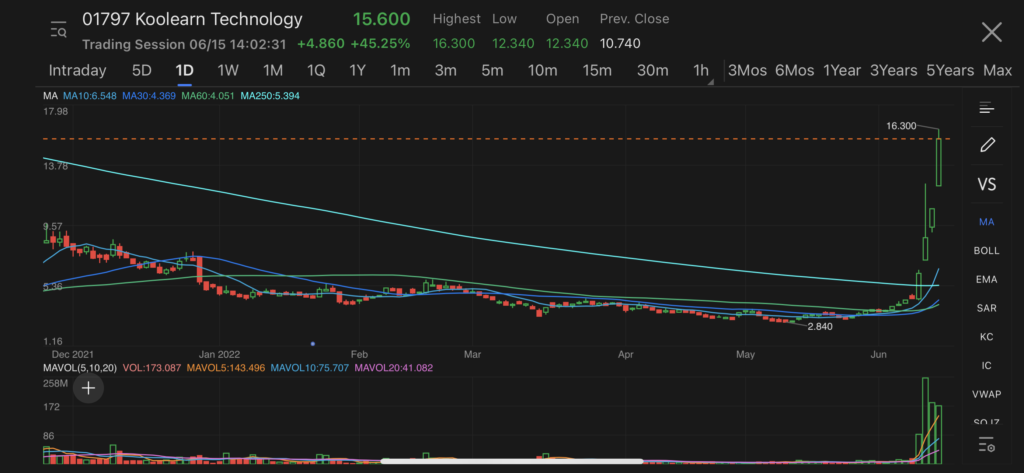Viewport: 1024px width, 473px height.
Task: Click the MA250:5.394 legend value
Action: tap(270, 96)
